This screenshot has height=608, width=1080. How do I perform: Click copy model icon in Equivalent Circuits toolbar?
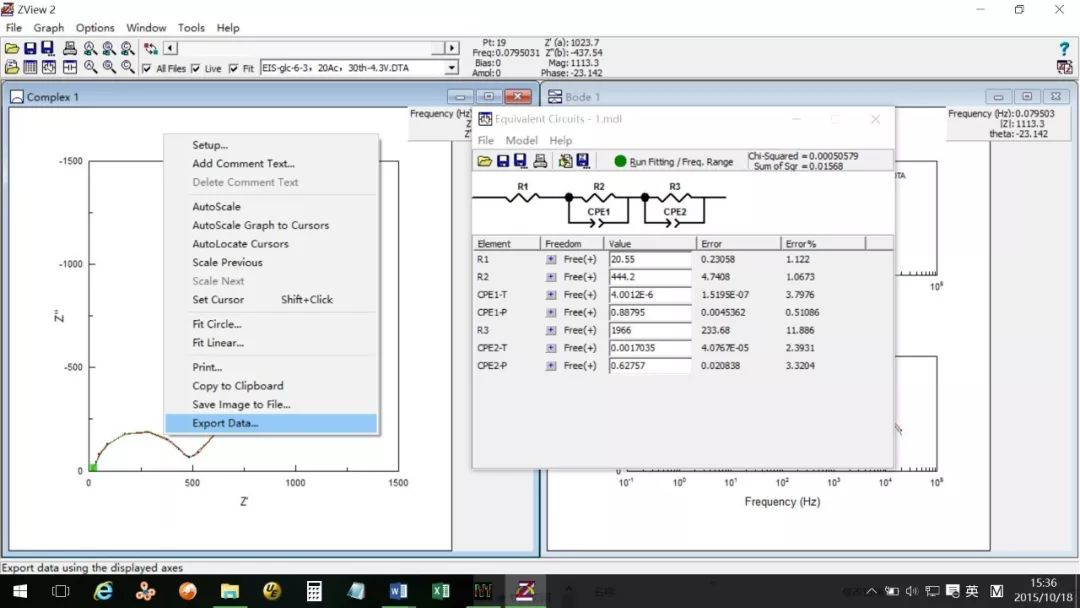565,161
